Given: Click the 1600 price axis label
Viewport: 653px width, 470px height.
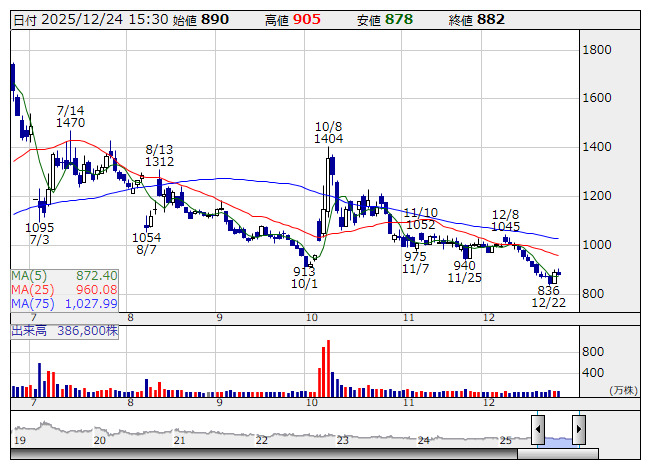Looking at the screenshot, I should 597,98.
